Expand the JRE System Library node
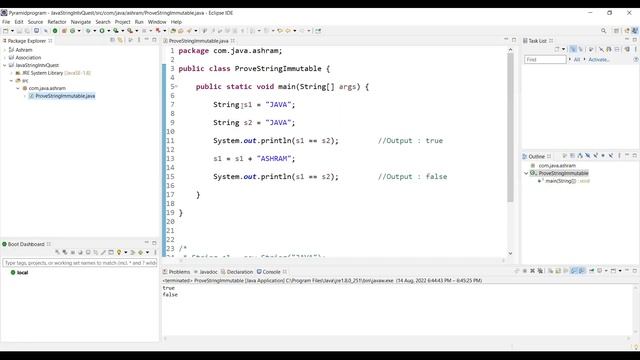Viewport: 640px width, 360px height. (x=11, y=73)
